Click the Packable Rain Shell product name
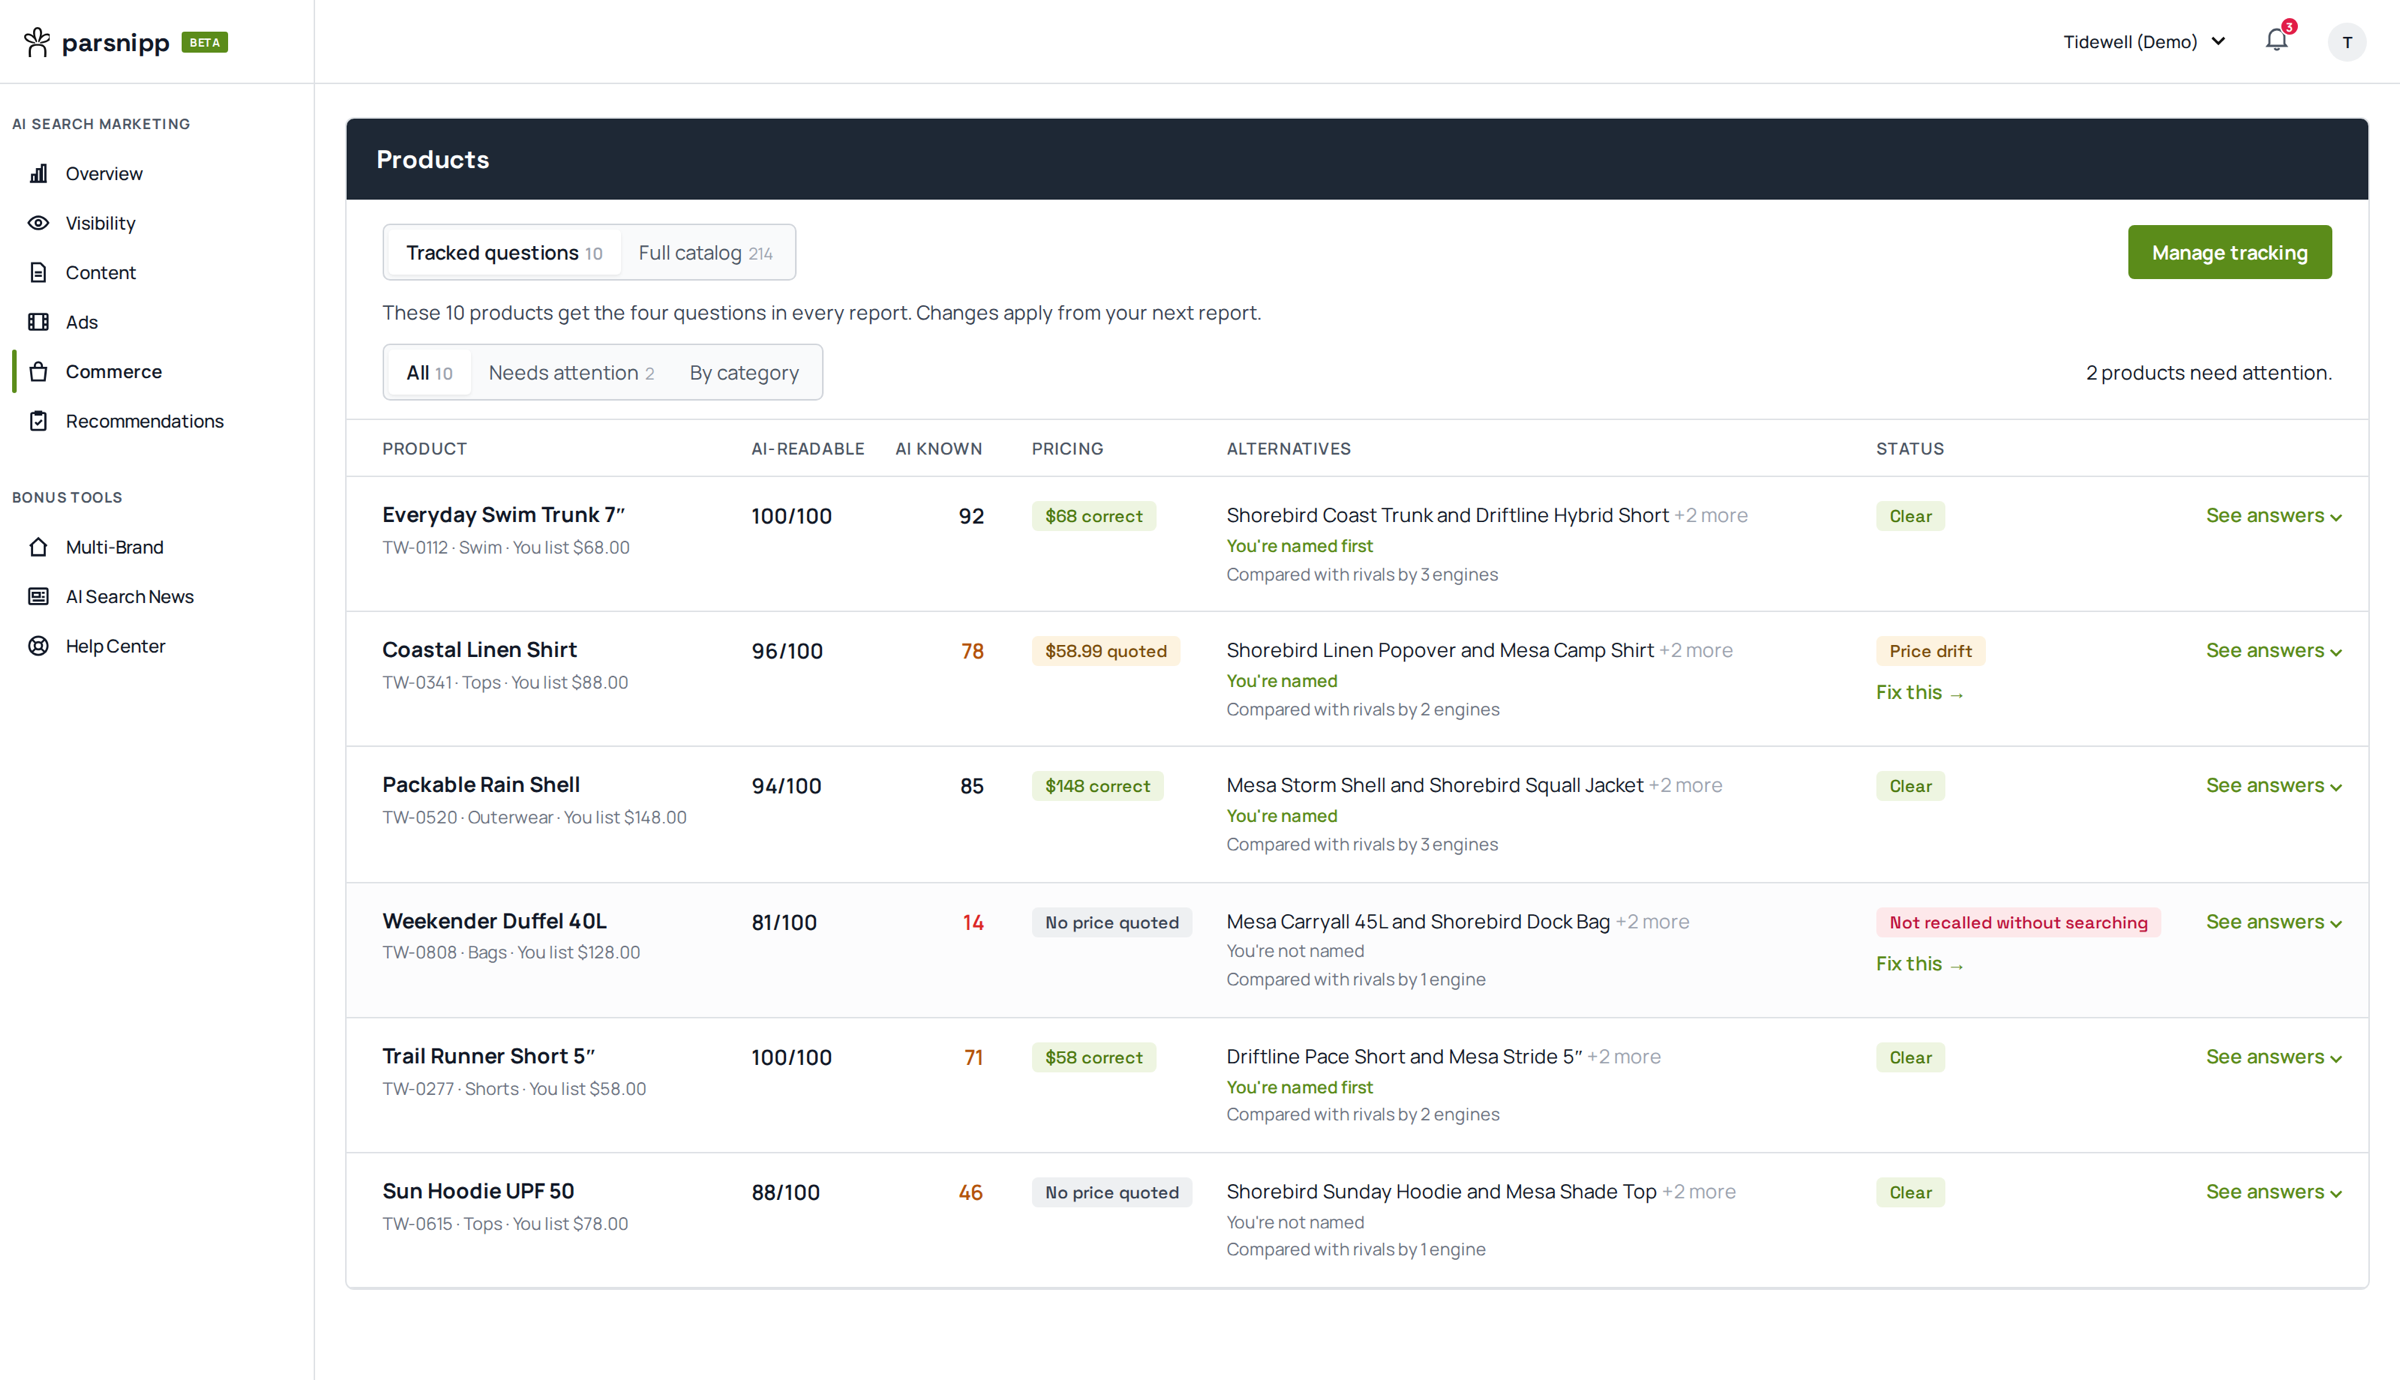Screen dimensions: 2400x1380 [x=481, y=785]
